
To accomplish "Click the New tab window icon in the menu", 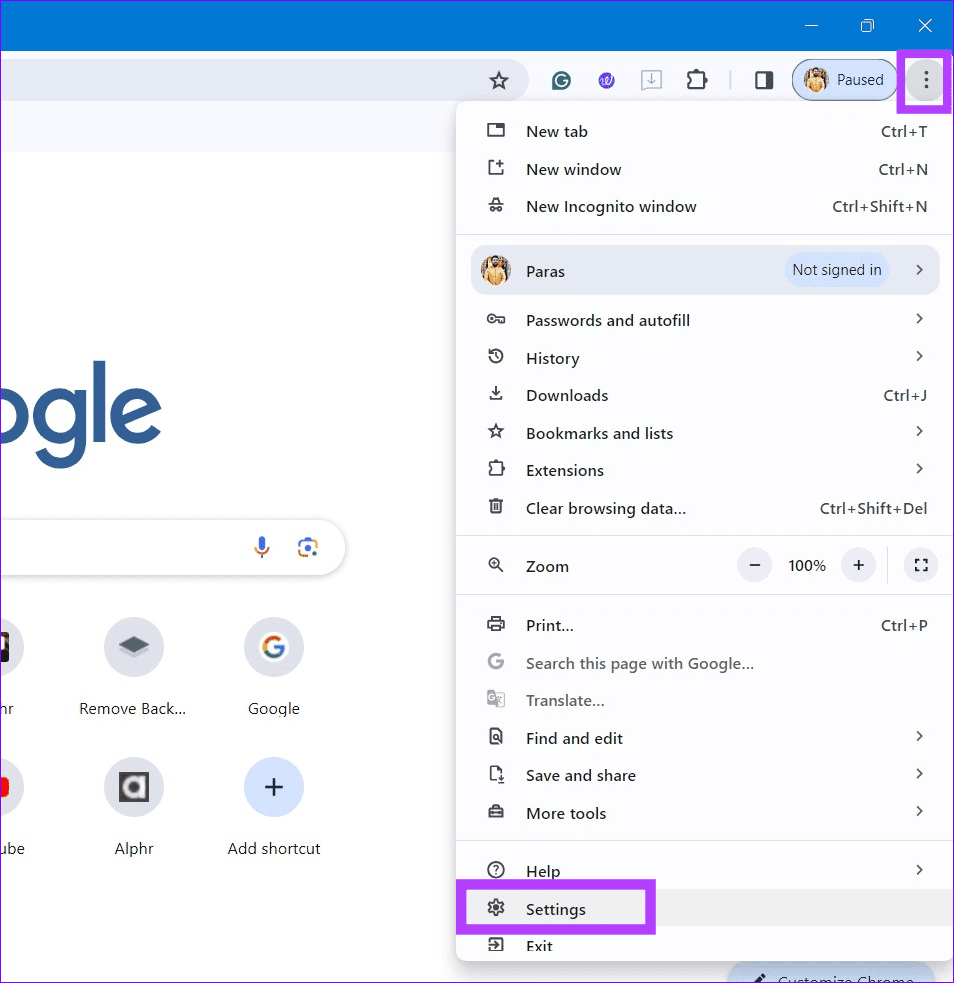I will pos(496,130).
